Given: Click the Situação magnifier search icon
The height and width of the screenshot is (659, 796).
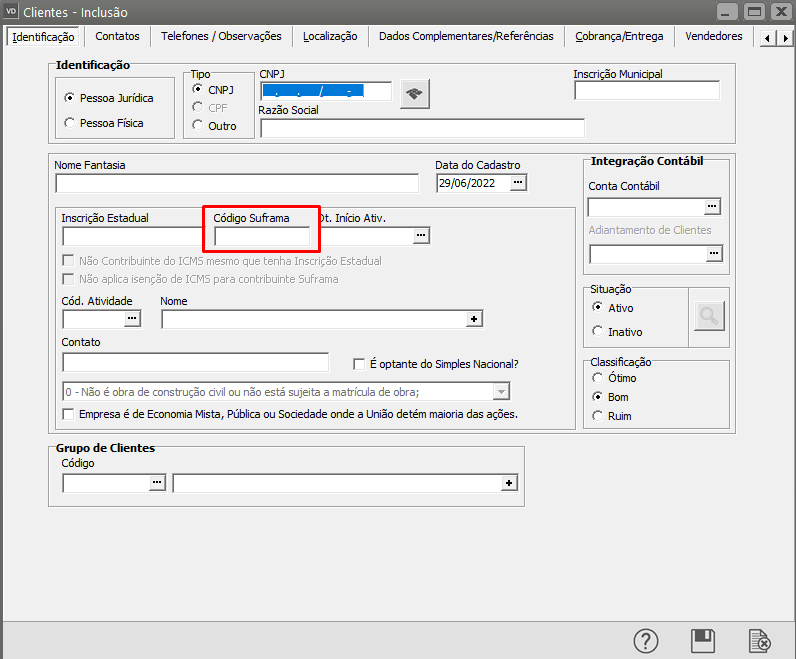Looking at the screenshot, I should point(709,317).
